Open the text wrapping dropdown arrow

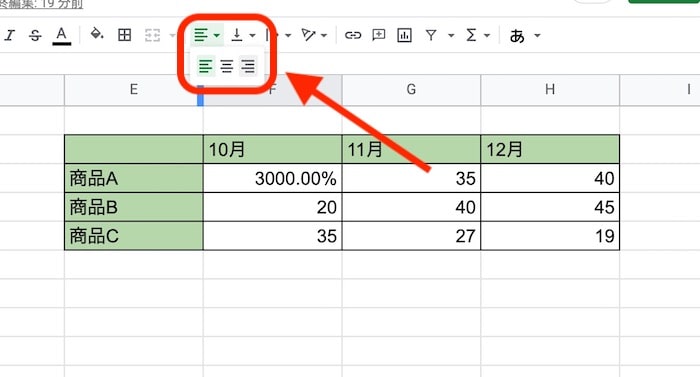pyautogui.click(x=288, y=35)
